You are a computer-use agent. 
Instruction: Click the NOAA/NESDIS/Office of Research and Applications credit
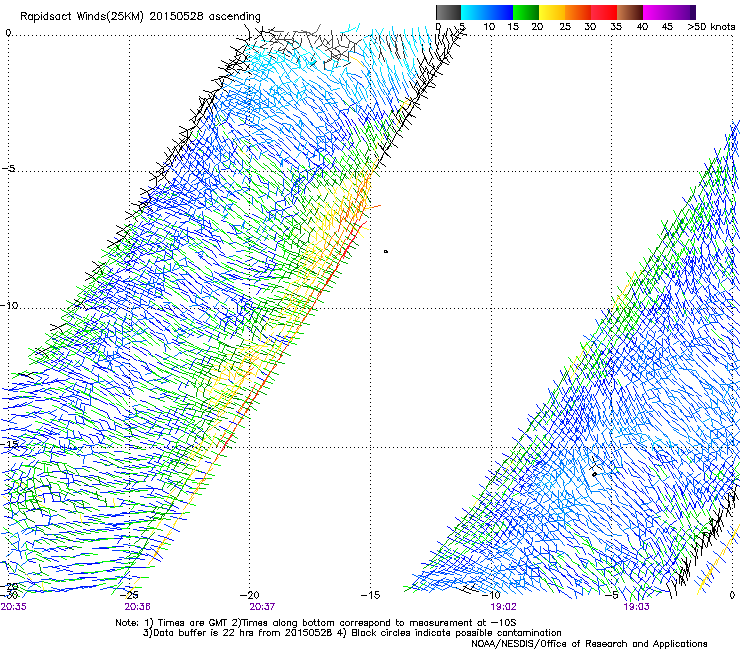coord(589,643)
